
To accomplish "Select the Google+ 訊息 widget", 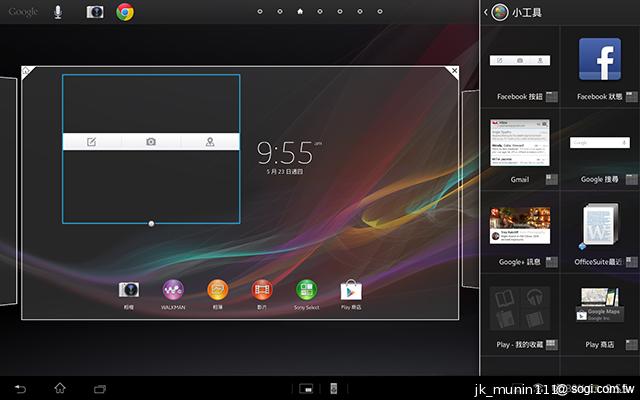I will tap(520, 225).
